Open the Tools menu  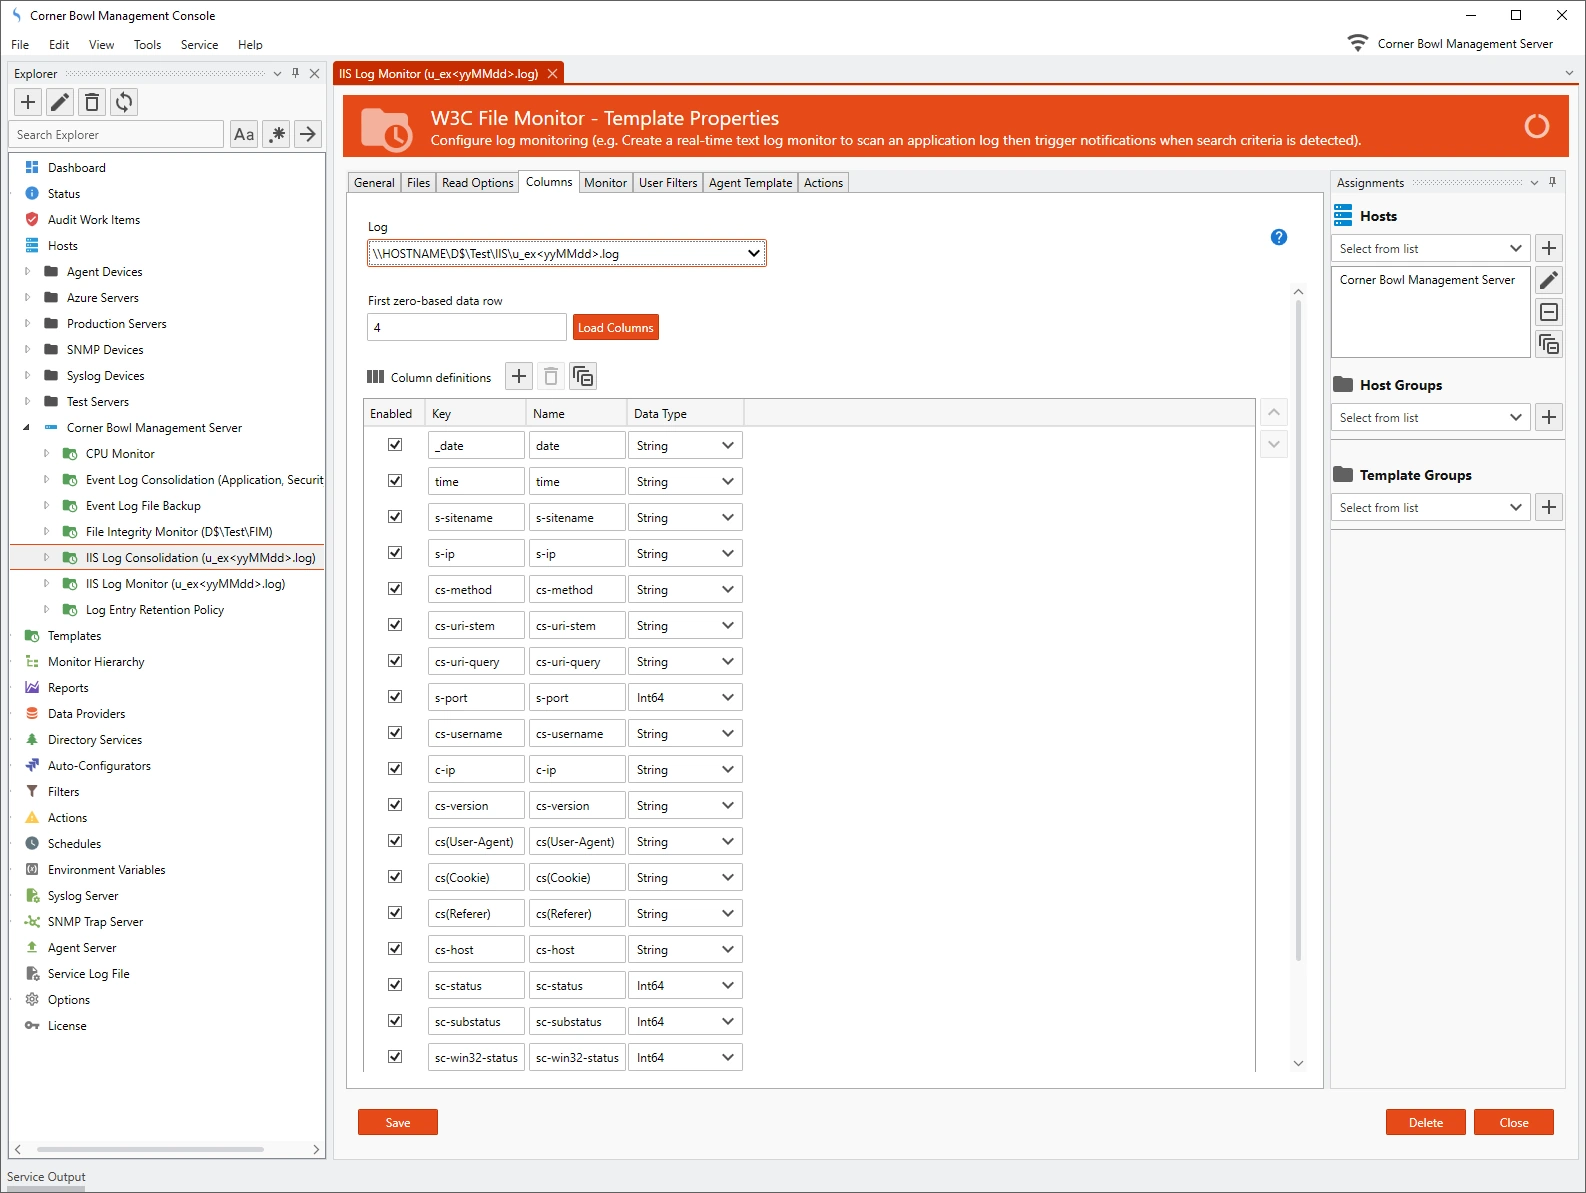tap(147, 45)
